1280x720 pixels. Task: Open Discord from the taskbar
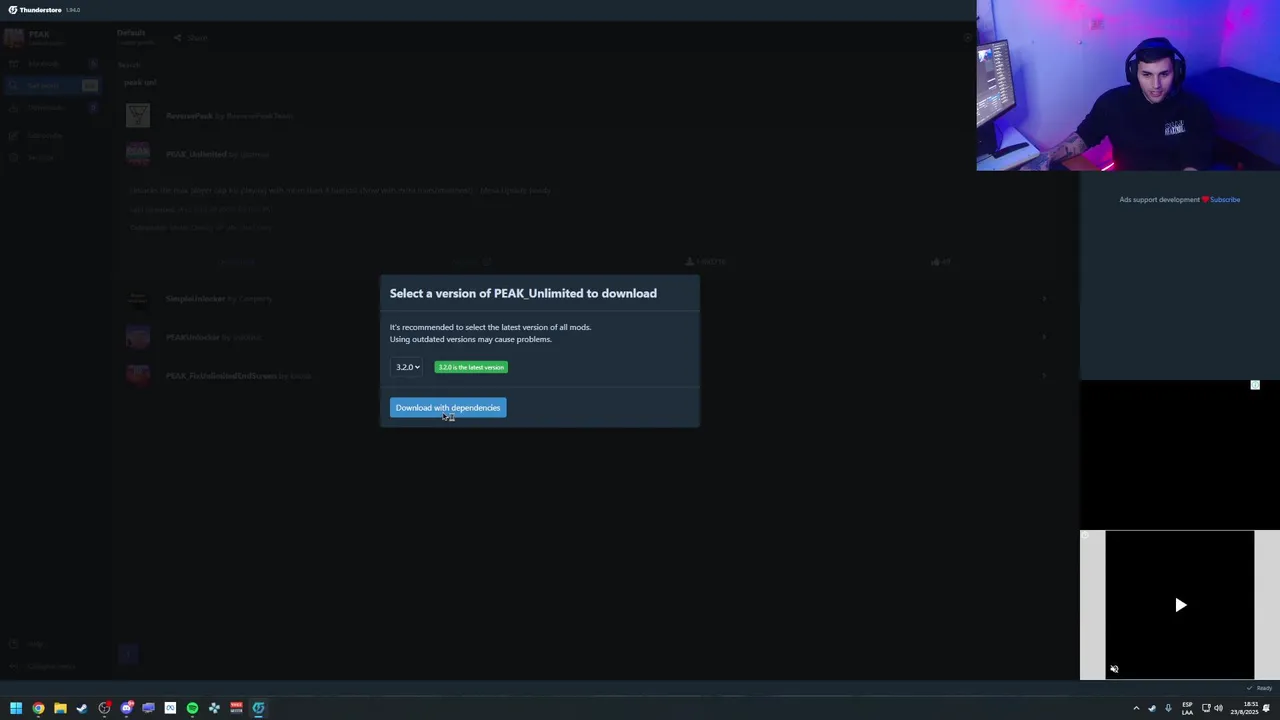click(x=126, y=708)
